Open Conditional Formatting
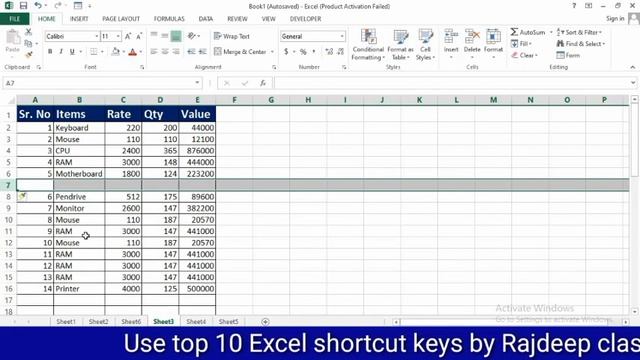640x360 pixels. (368, 45)
